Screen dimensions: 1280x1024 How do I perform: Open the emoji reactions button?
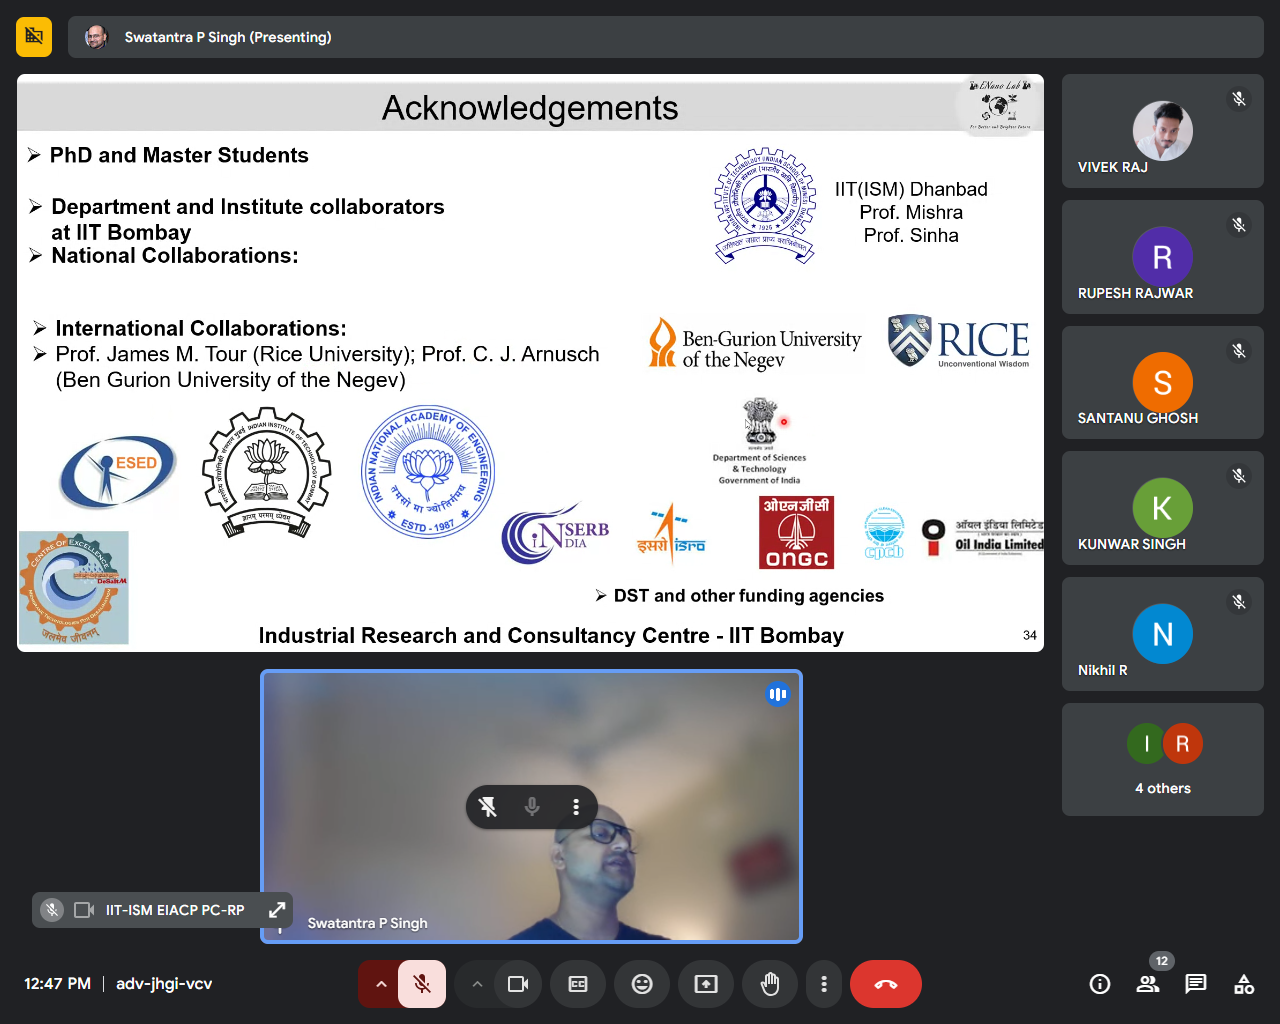[642, 984]
